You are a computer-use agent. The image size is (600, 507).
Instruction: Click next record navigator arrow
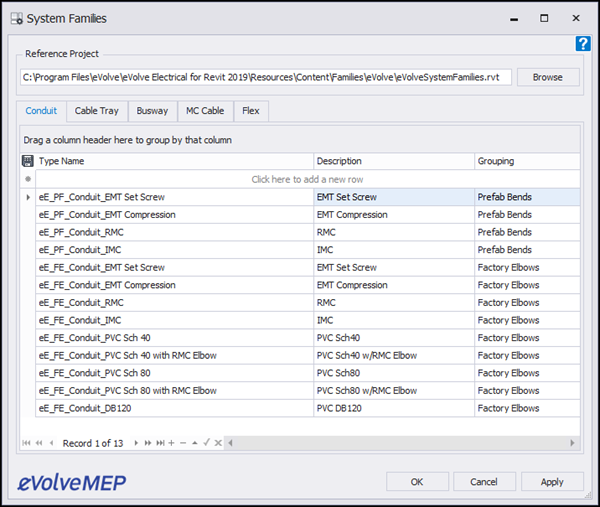[136, 443]
